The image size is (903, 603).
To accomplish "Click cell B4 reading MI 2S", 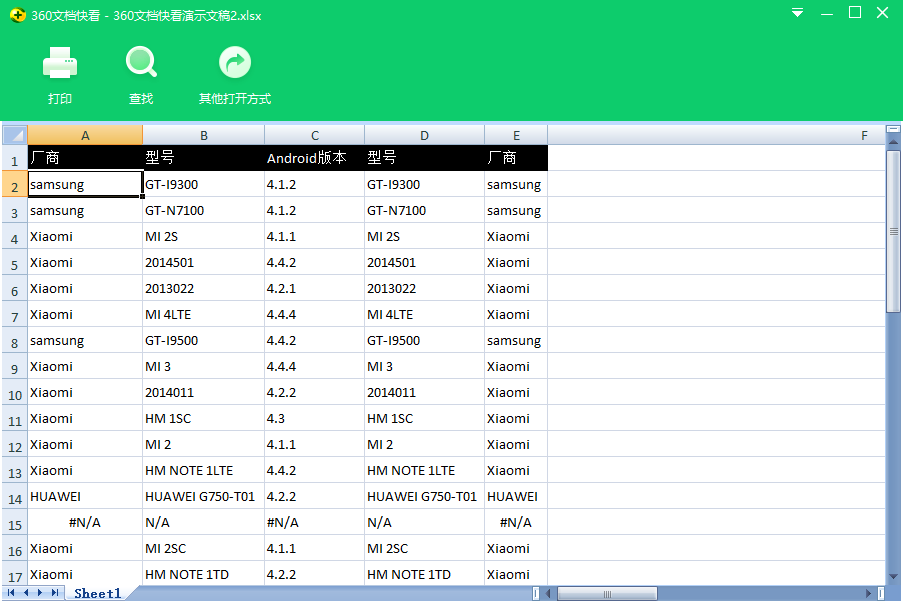I will tap(203, 236).
